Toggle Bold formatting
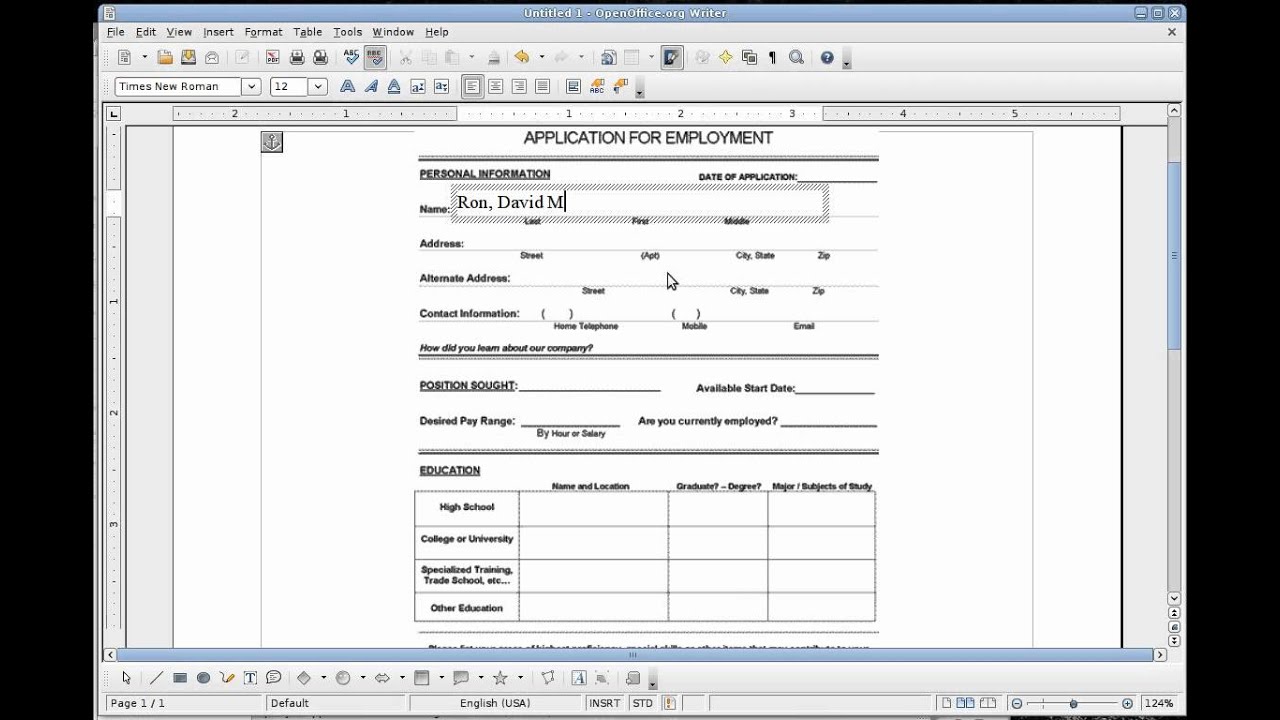This screenshot has width=1280, height=720. pyautogui.click(x=347, y=87)
